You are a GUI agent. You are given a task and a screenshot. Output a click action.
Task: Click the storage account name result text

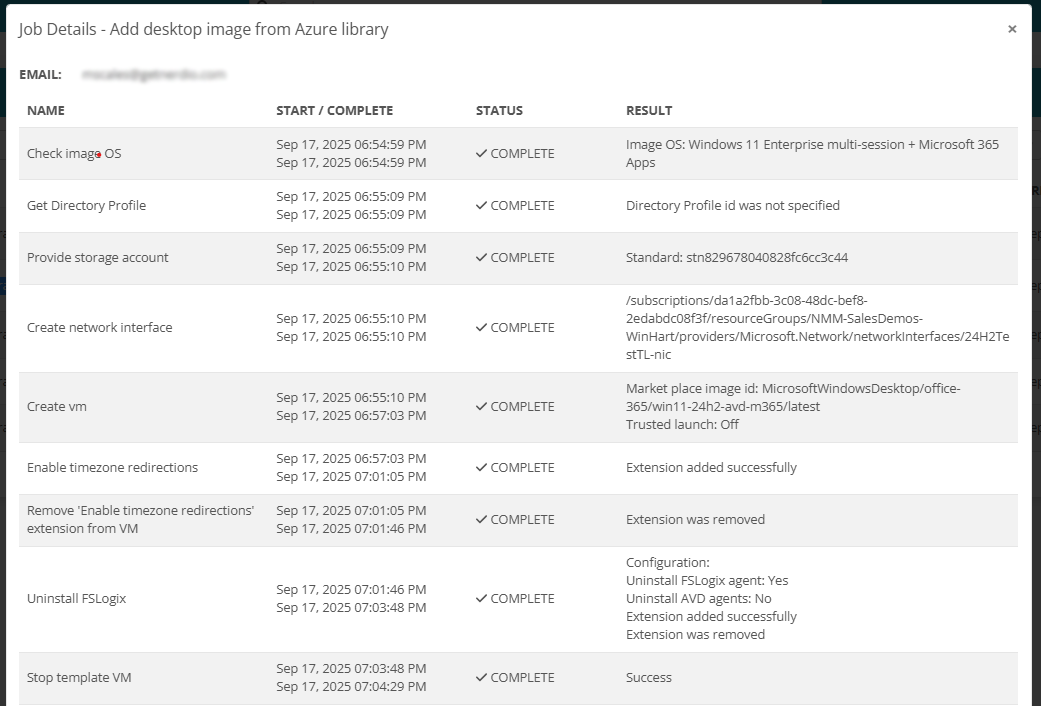pos(736,258)
